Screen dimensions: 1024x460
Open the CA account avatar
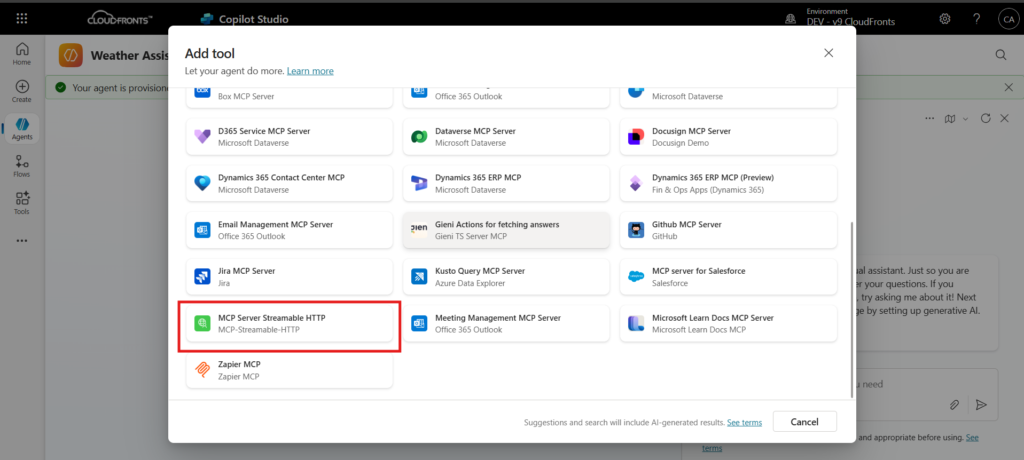pyautogui.click(x=1007, y=19)
